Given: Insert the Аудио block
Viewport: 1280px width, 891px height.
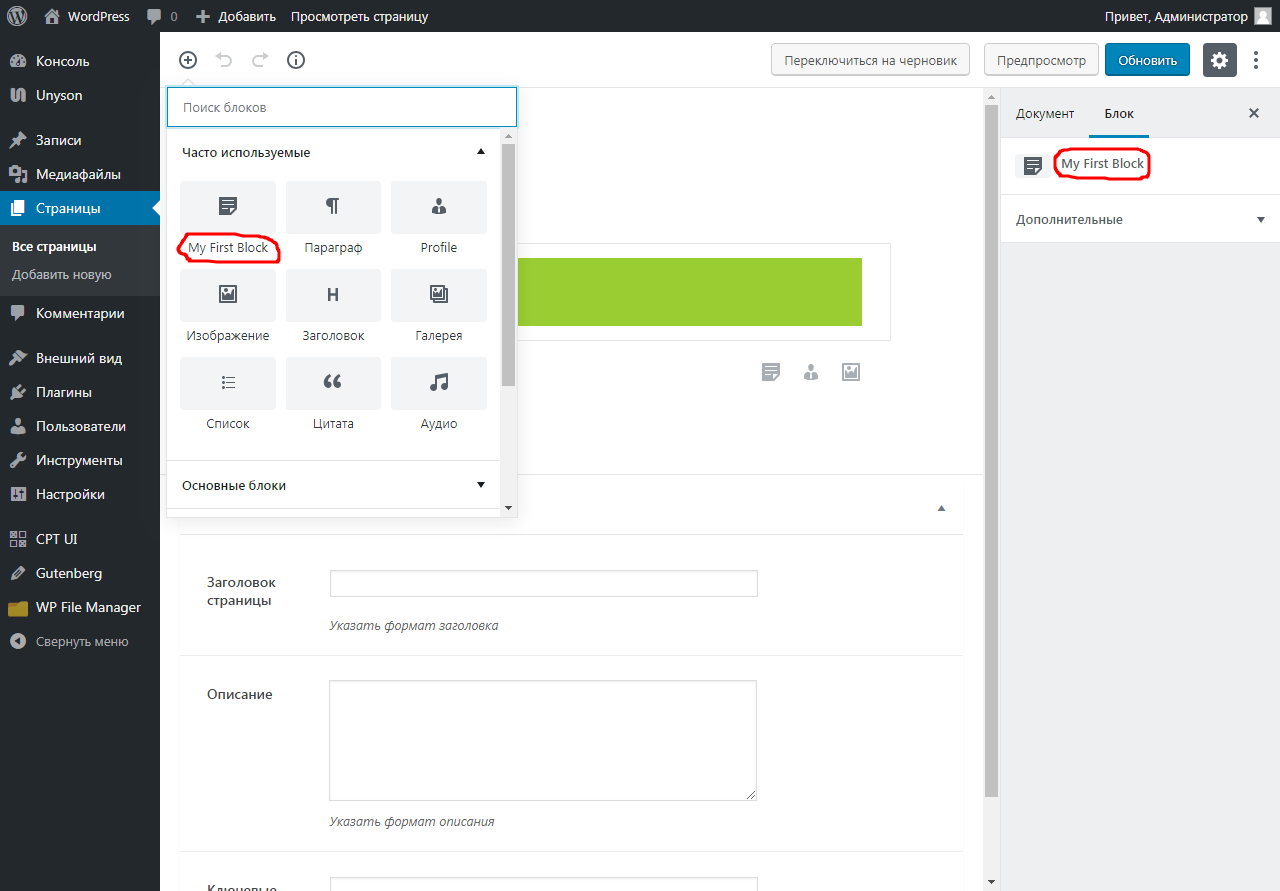Looking at the screenshot, I should 439,397.
